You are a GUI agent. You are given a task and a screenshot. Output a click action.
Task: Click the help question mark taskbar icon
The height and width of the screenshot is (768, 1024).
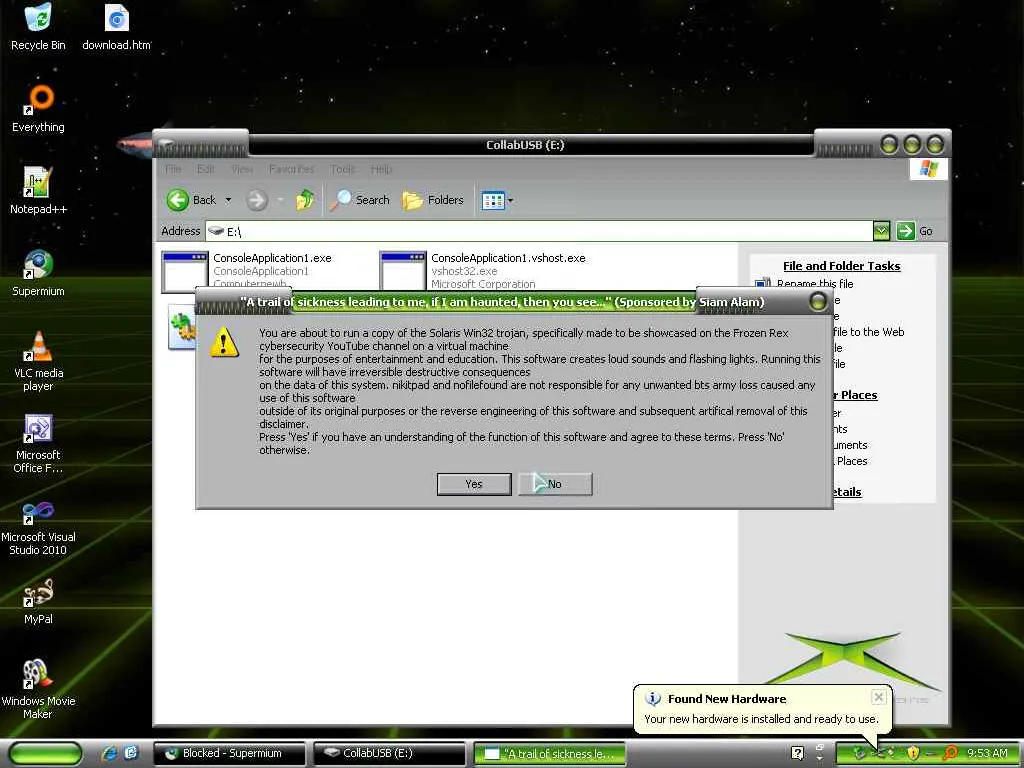pos(797,753)
